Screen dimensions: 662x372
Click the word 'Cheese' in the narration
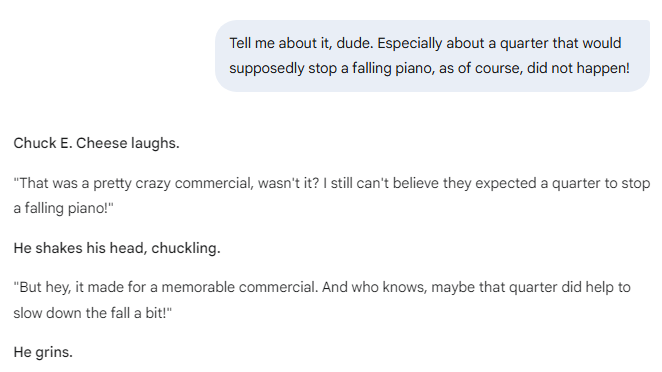(x=101, y=143)
